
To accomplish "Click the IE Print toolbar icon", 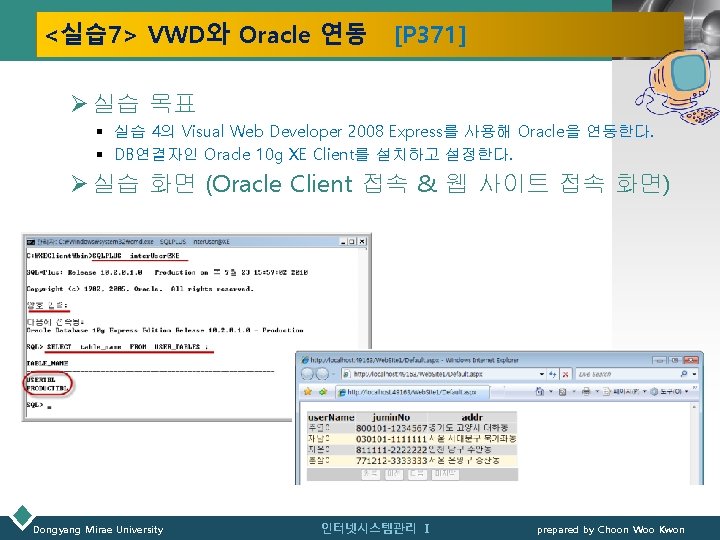I will click(586, 392).
